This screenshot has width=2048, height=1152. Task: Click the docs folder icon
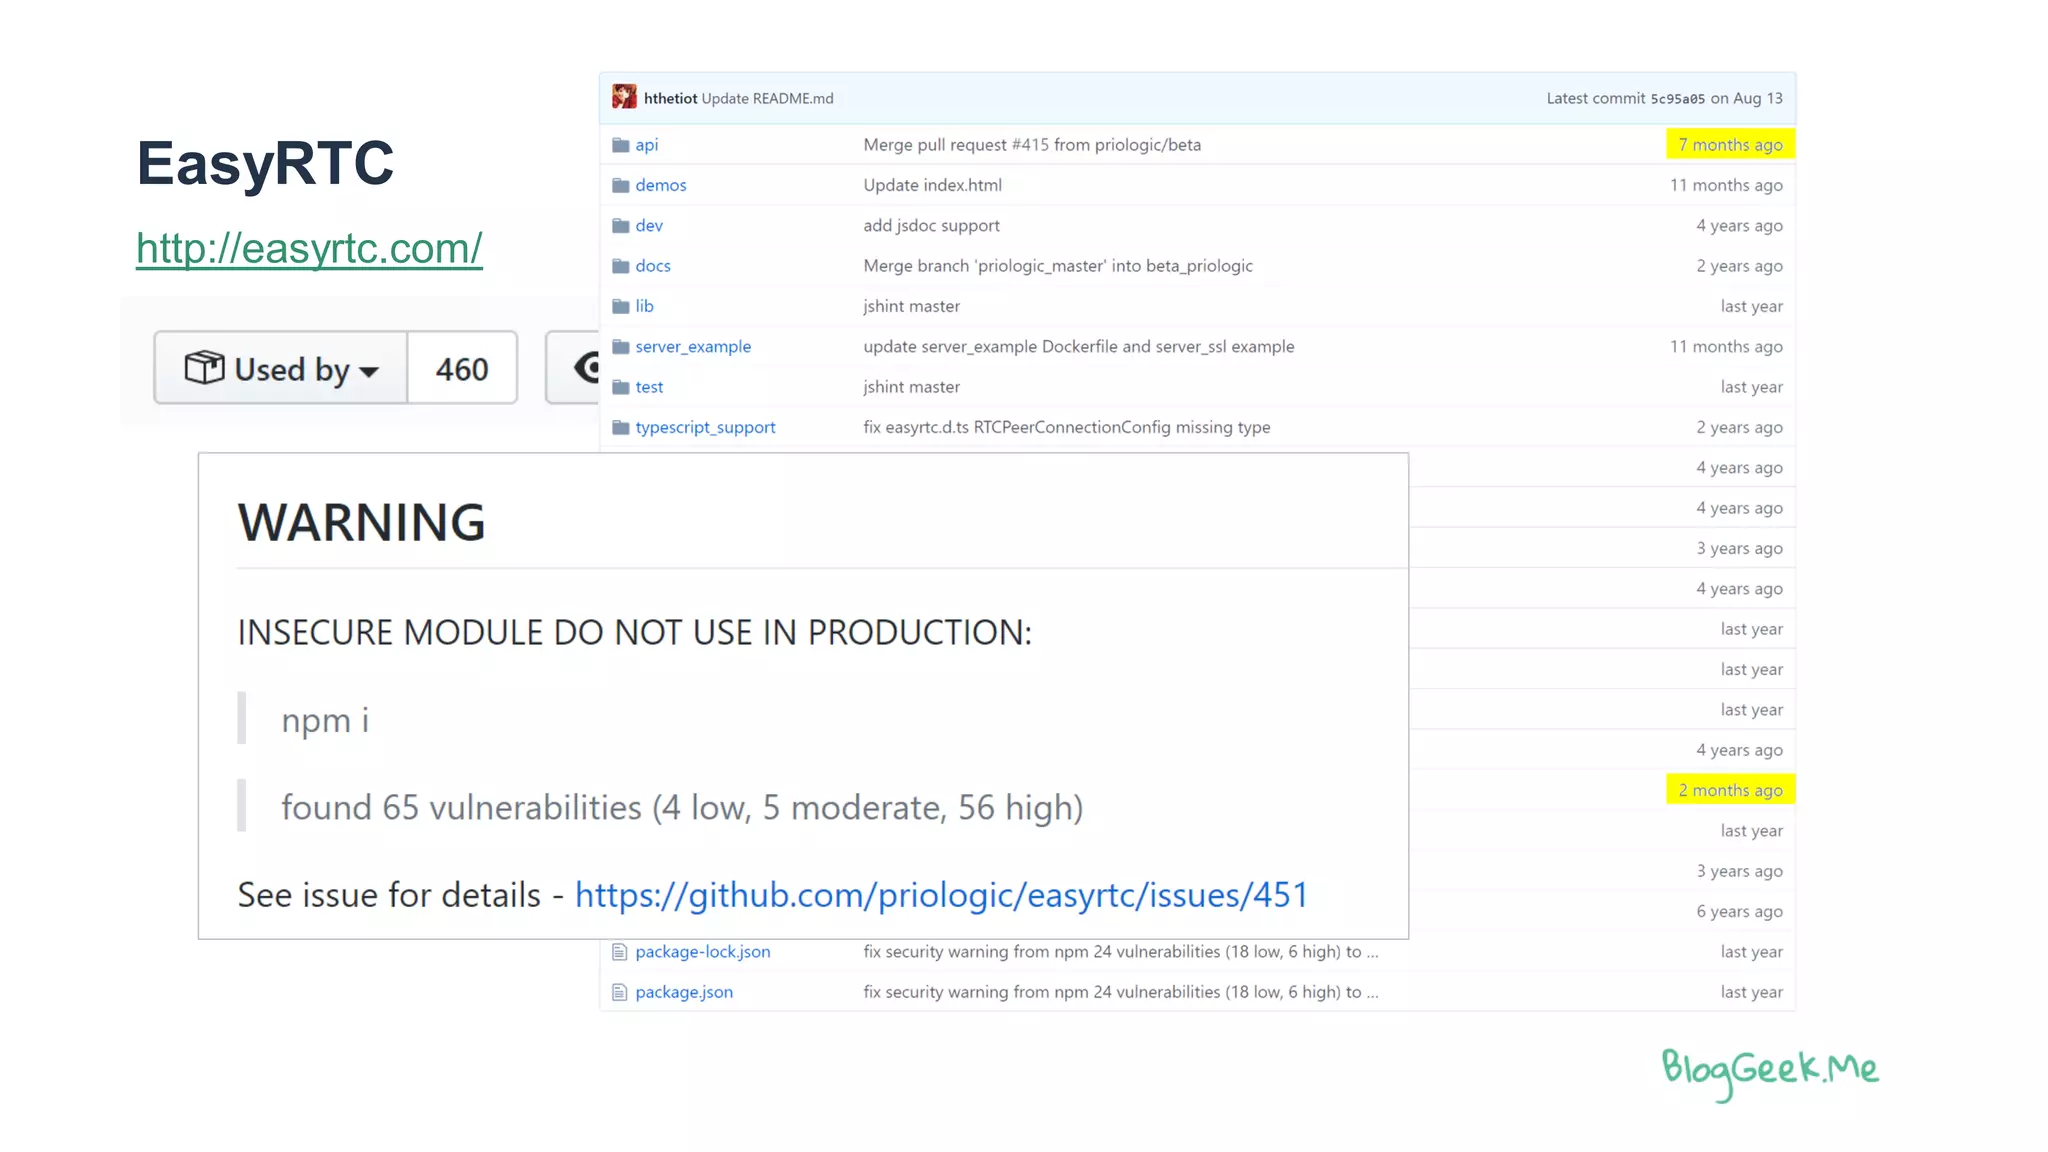620,266
